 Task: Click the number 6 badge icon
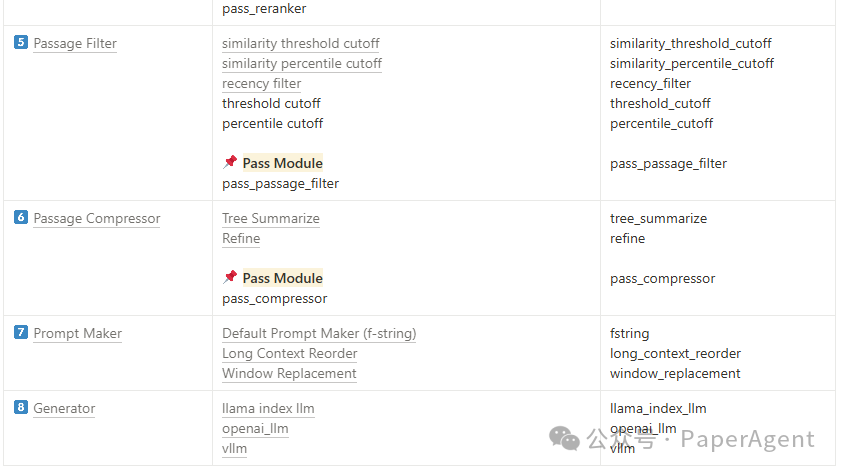20,217
